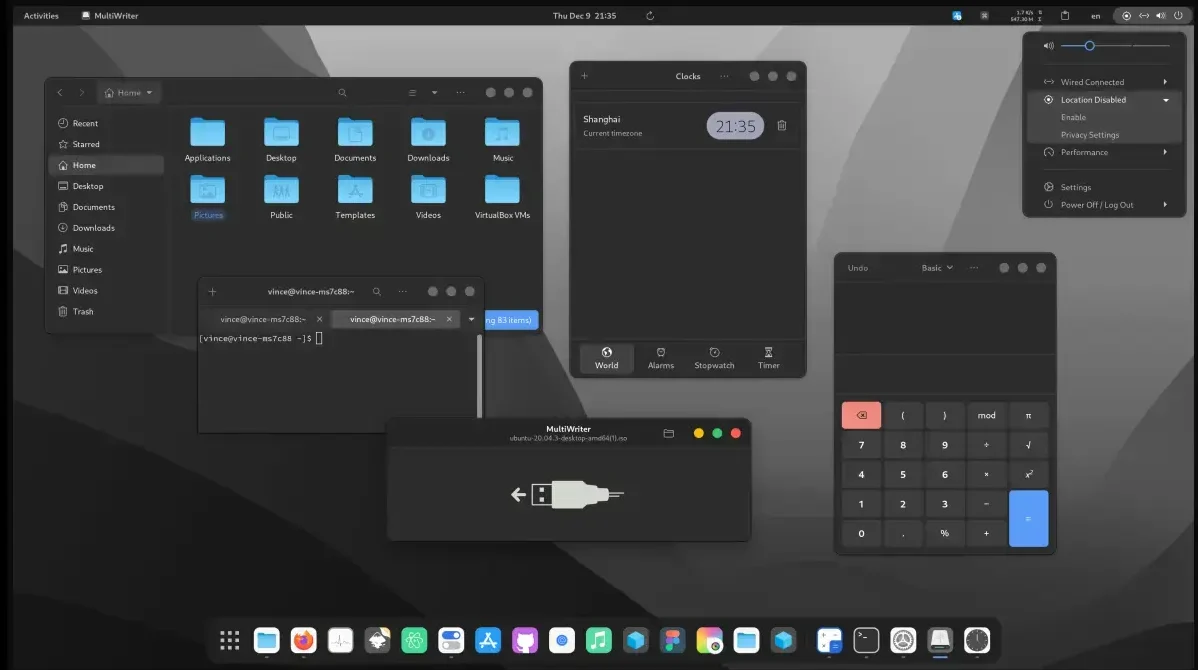Image resolution: width=1198 pixels, height=670 pixels.
Task: Open the search in the file manager
Action: pos(342,92)
